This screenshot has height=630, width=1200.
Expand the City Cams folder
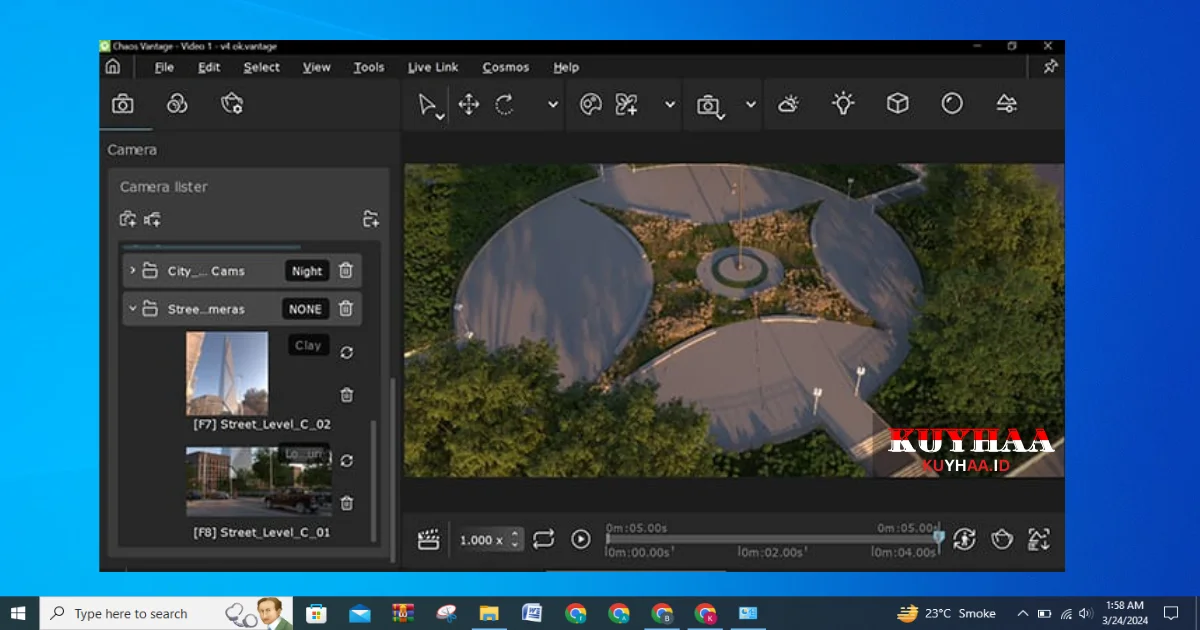pos(132,271)
